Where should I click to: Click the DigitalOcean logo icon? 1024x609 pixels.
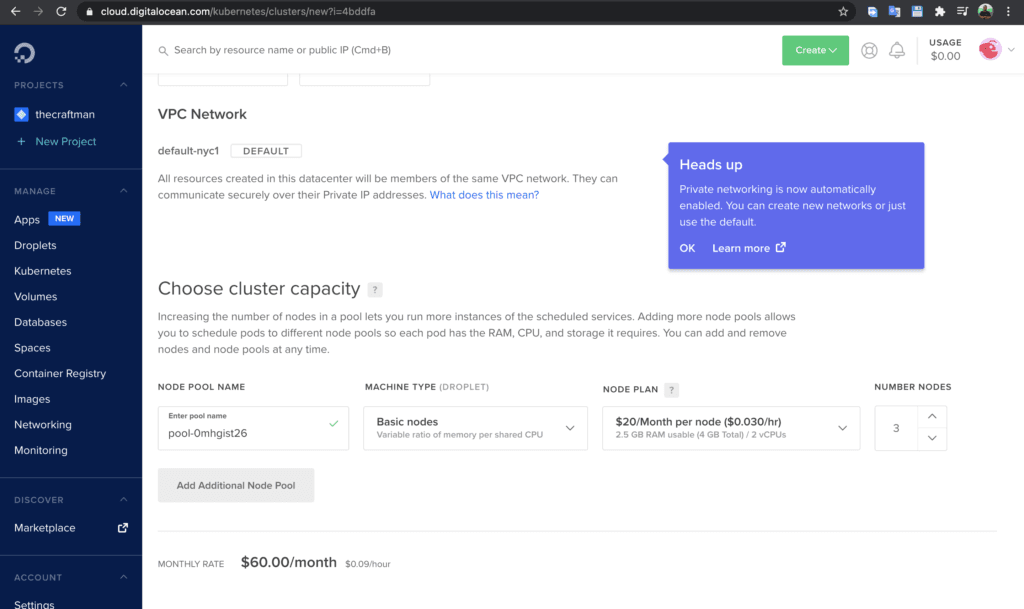pyautogui.click(x=24, y=53)
